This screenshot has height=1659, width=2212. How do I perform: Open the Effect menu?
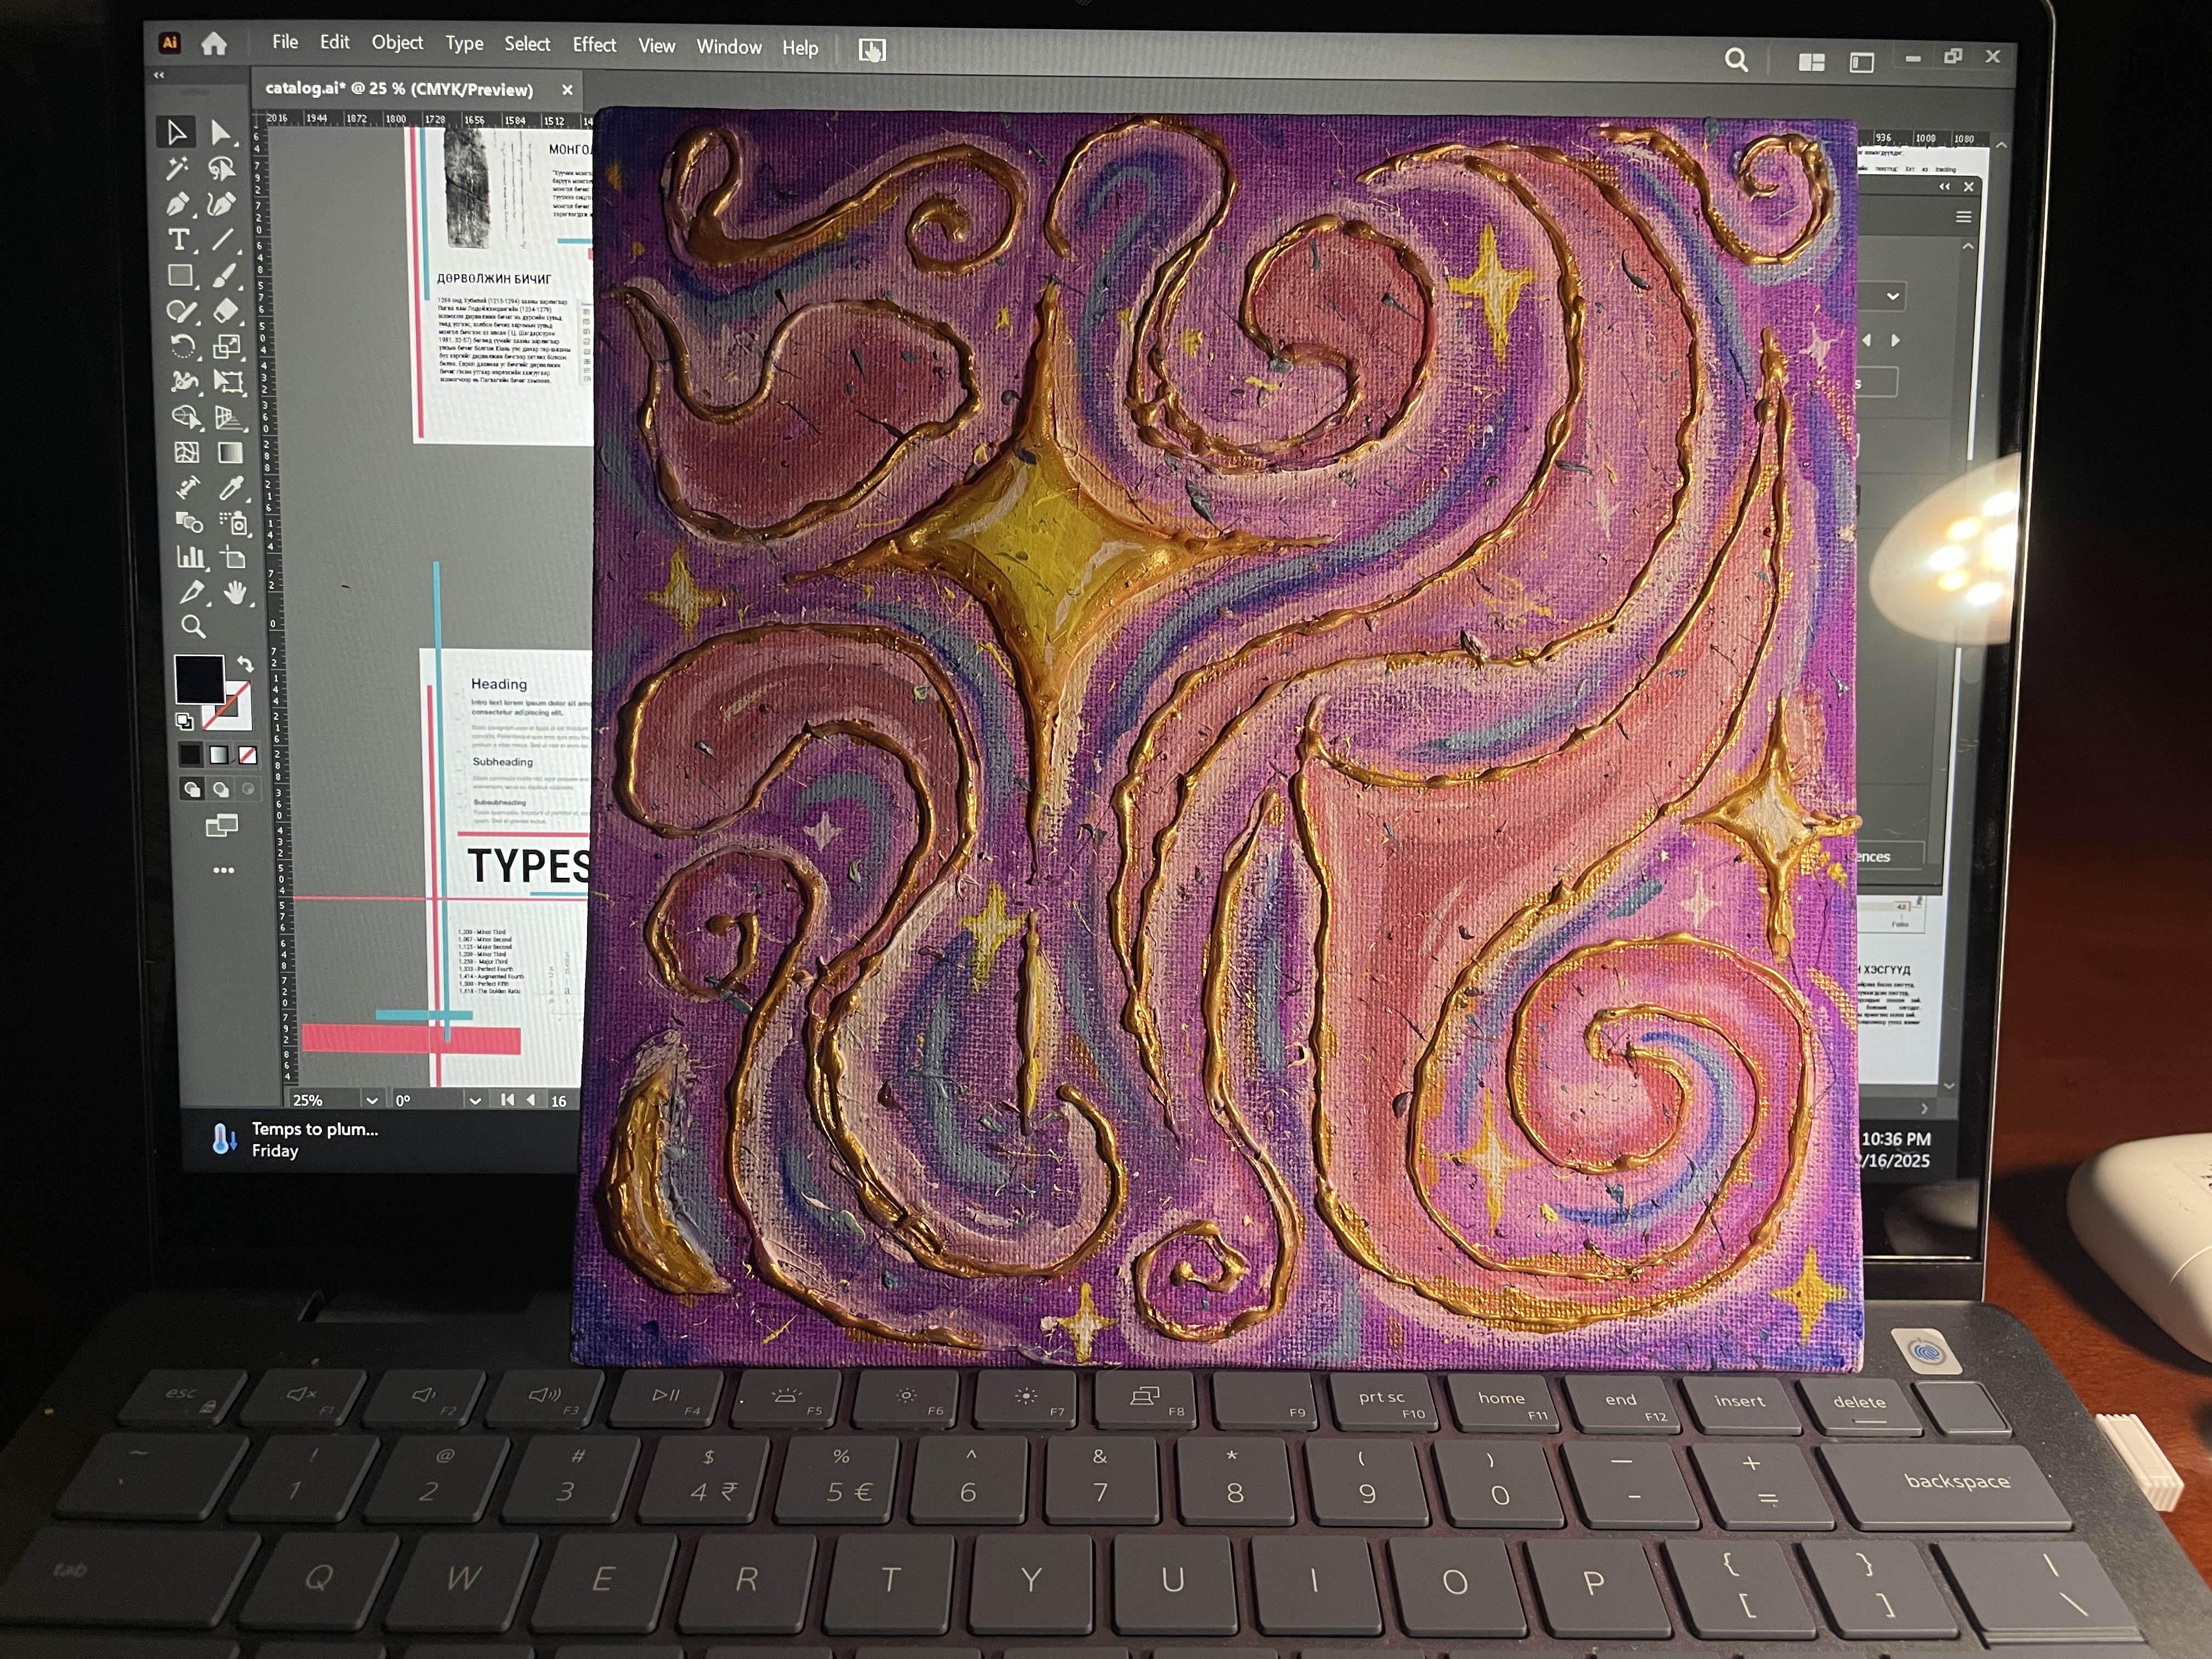(594, 45)
